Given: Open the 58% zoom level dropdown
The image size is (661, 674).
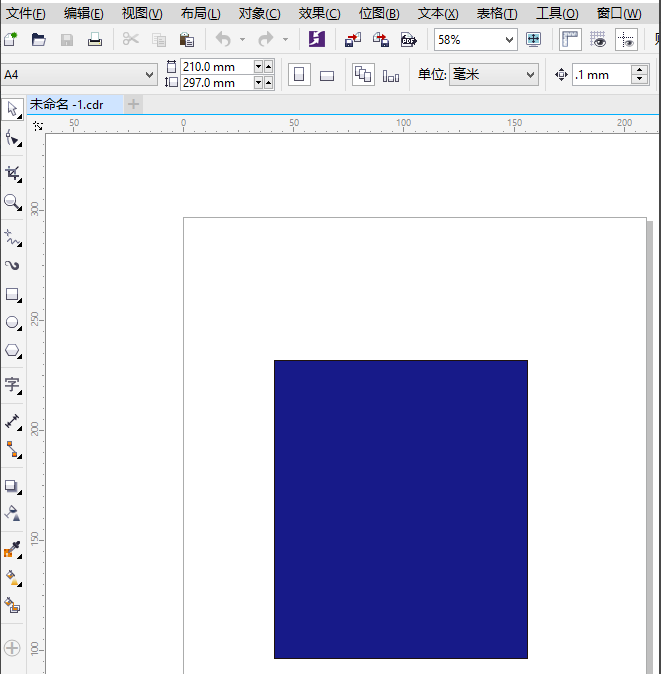Looking at the screenshot, I should coord(509,40).
